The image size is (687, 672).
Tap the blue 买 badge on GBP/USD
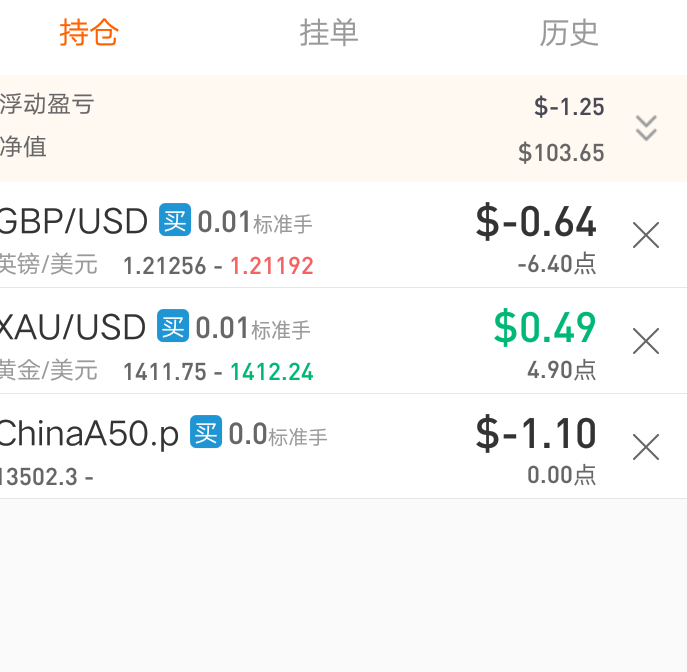[x=175, y=220]
